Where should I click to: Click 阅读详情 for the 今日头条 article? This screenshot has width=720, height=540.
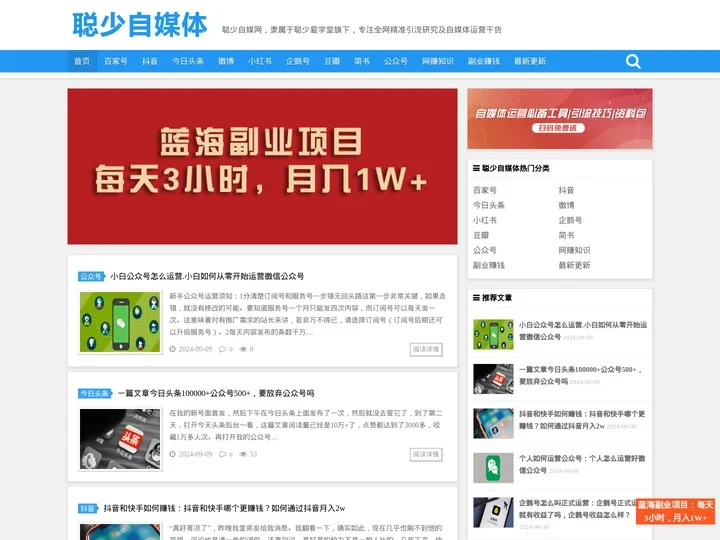click(x=426, y=455)
